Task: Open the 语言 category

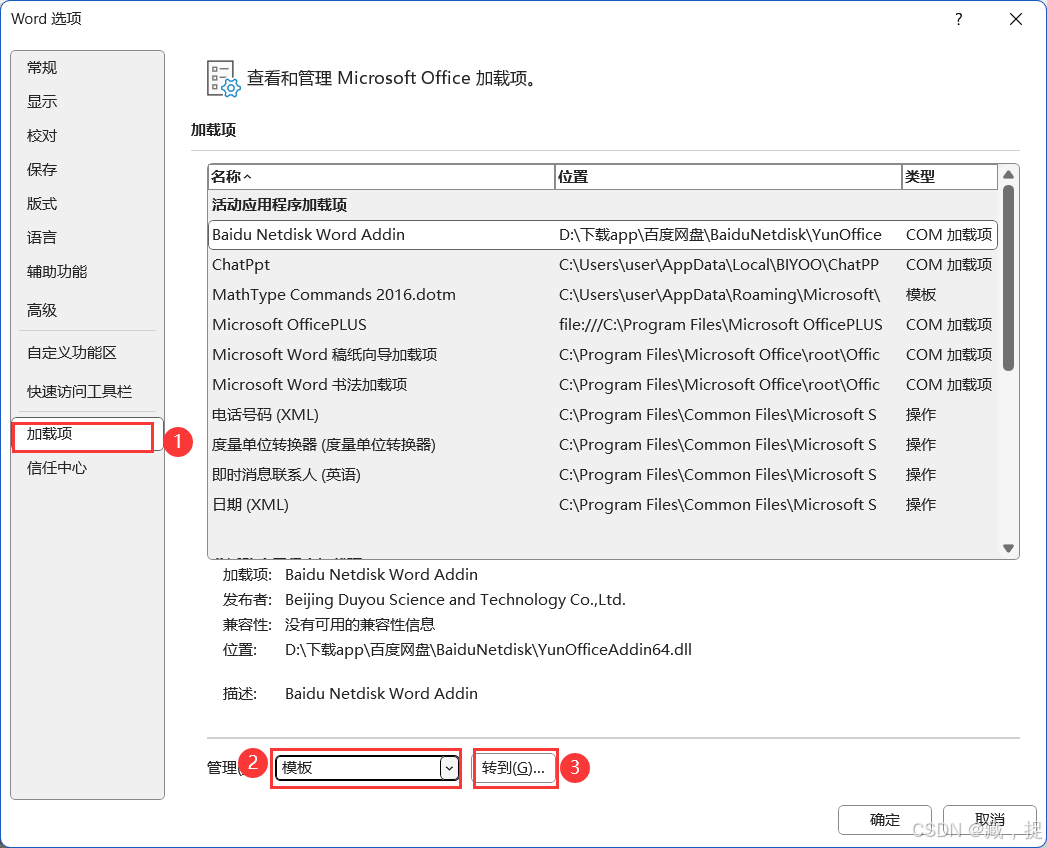Action: 87,238
